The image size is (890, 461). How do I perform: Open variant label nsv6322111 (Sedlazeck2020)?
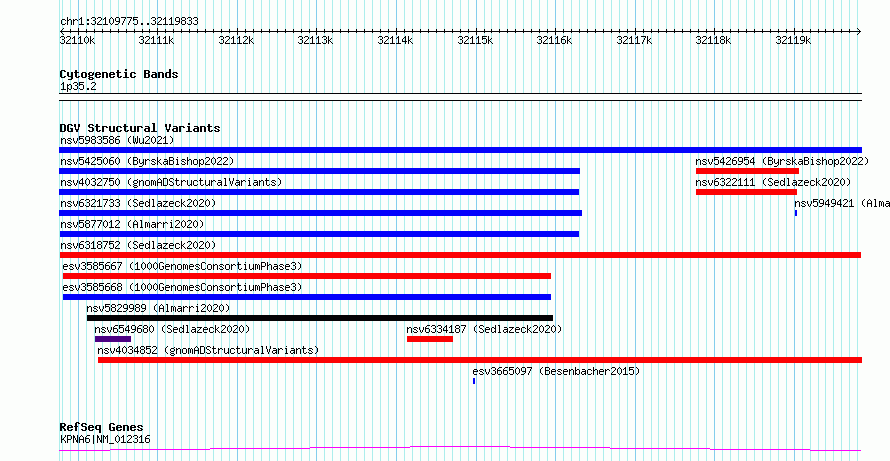tap(773, 182)
